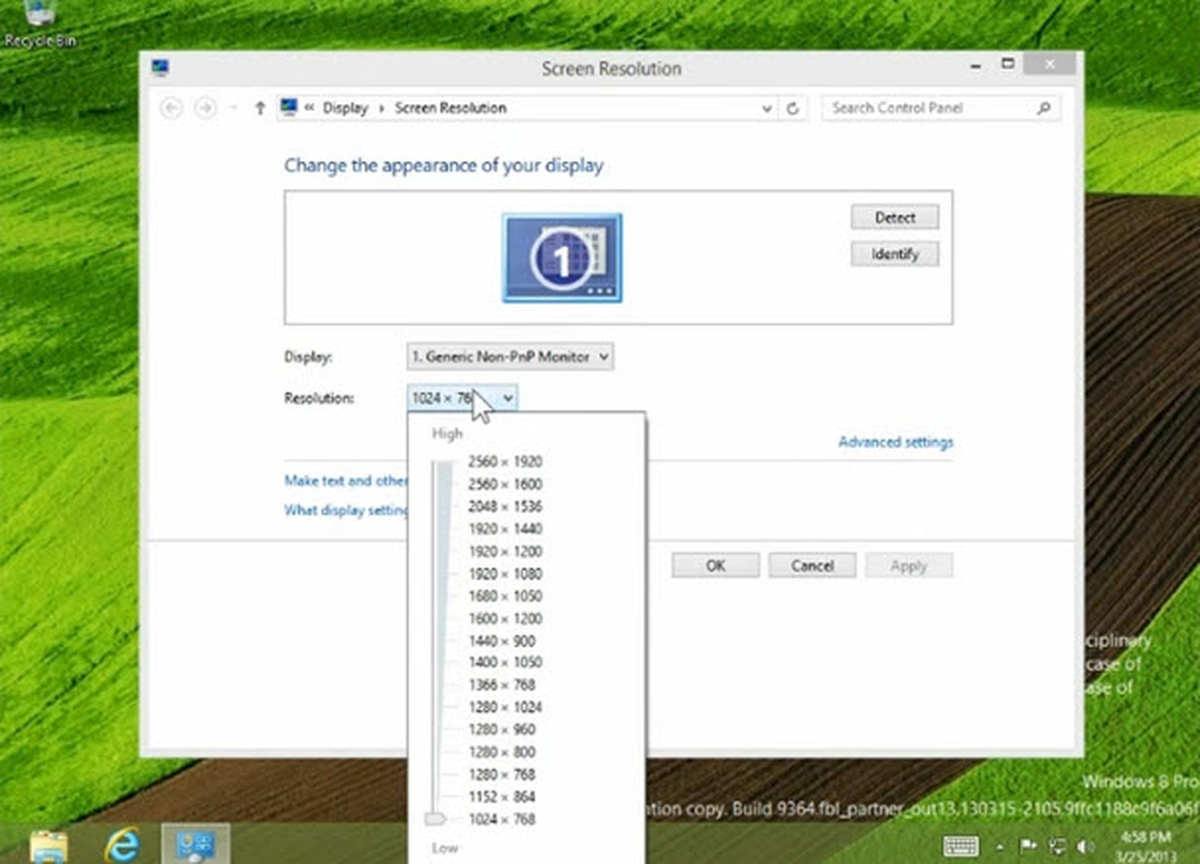Click the resolution slider thumb
Image resolution: width=1200 pixels, height=864 pixels.
436,820
